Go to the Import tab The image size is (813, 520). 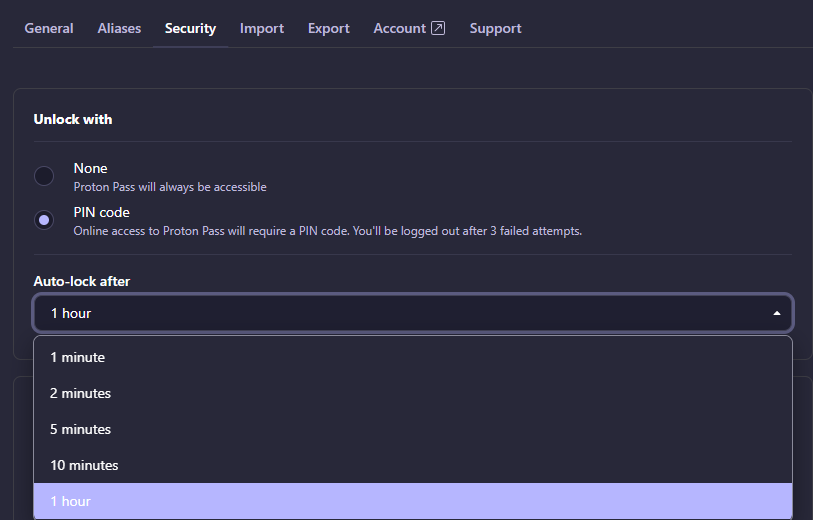point(262,28)
